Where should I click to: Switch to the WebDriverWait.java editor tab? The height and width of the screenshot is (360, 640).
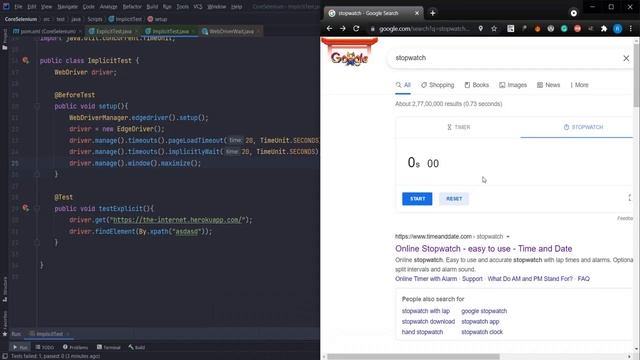[x=231, y=31]
